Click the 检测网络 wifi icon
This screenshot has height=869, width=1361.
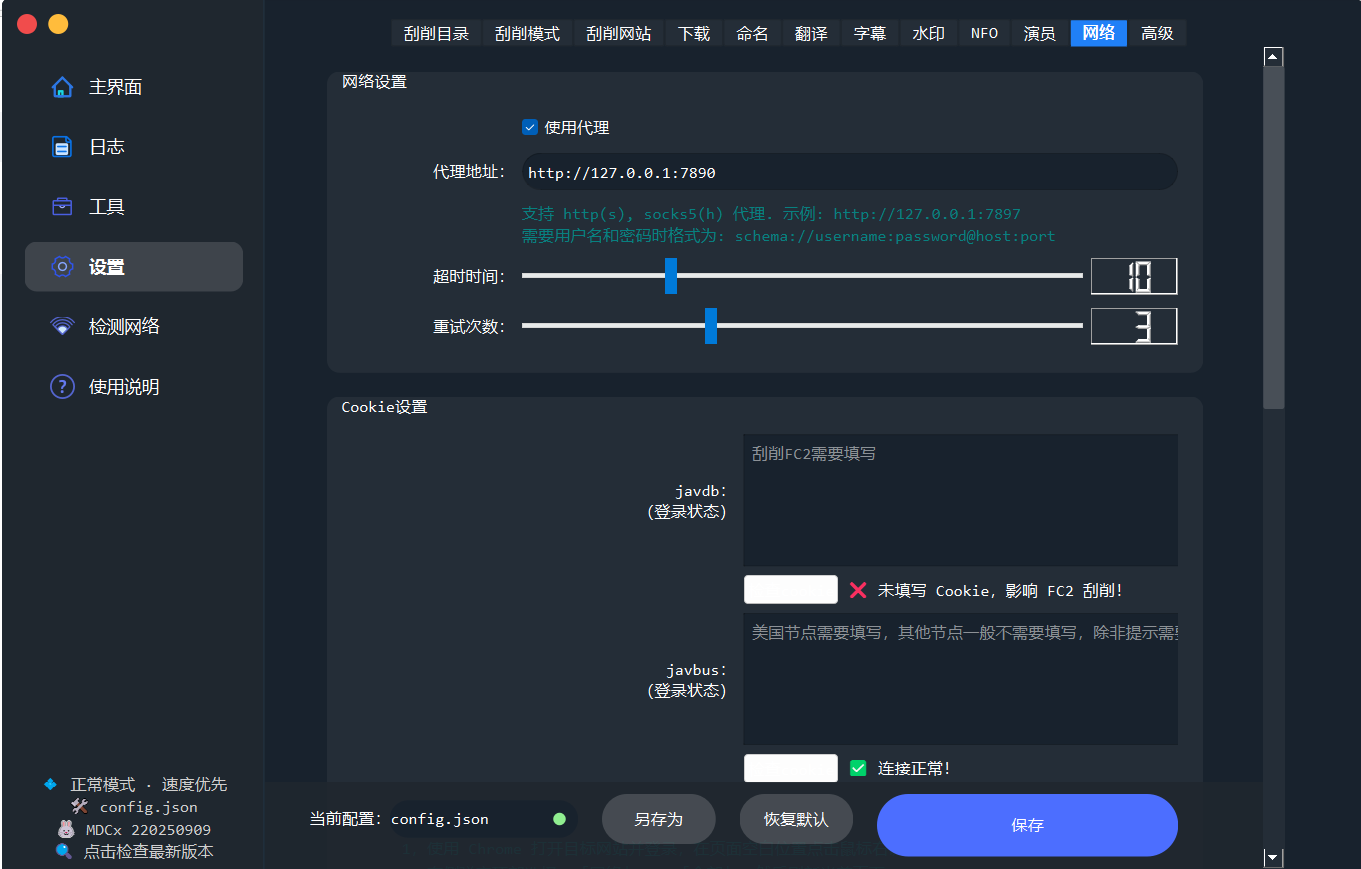[x=62, y=326]
